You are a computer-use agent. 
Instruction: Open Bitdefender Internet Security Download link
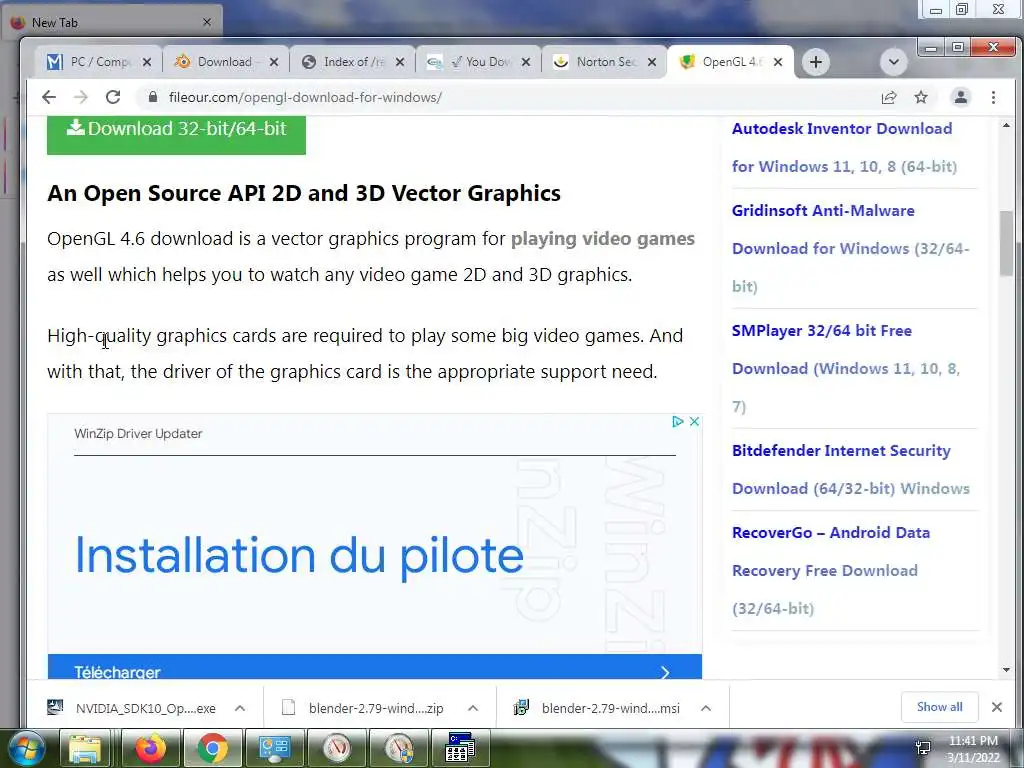[x=850, y=470]
